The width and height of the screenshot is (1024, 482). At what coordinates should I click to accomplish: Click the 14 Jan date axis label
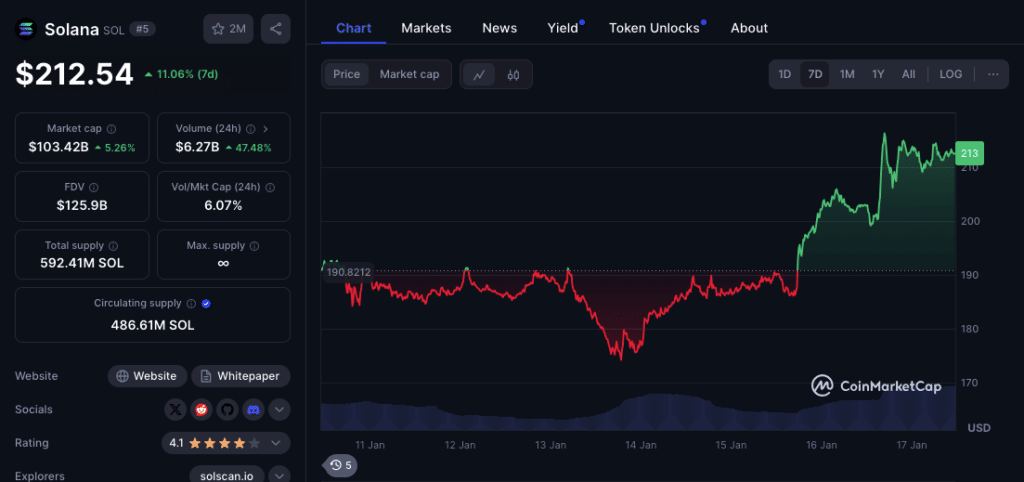(640, 445)
